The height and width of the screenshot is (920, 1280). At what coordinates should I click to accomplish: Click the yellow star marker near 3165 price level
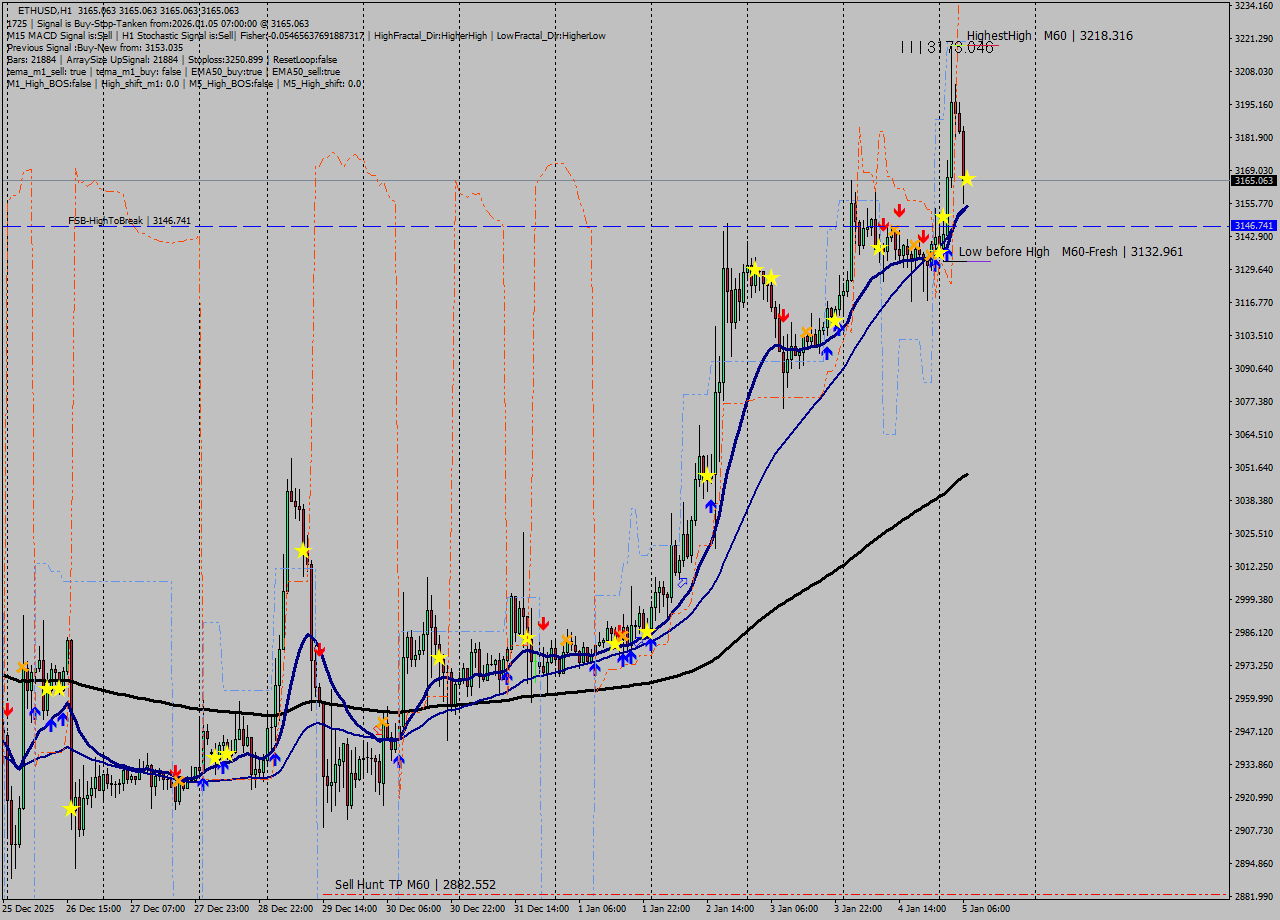click(x=967, y=179)
